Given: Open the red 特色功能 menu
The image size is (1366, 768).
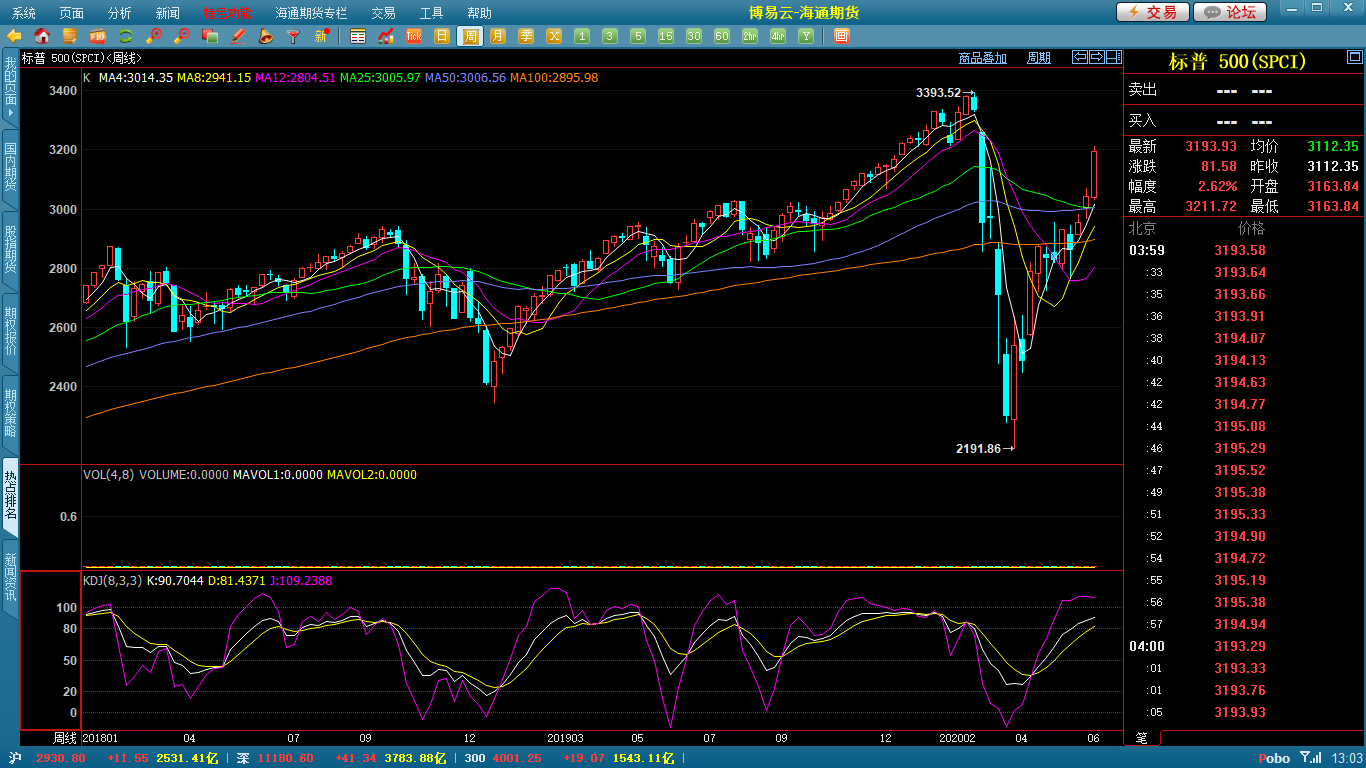Looking at the screenshot, I should [x=228, y=13].
